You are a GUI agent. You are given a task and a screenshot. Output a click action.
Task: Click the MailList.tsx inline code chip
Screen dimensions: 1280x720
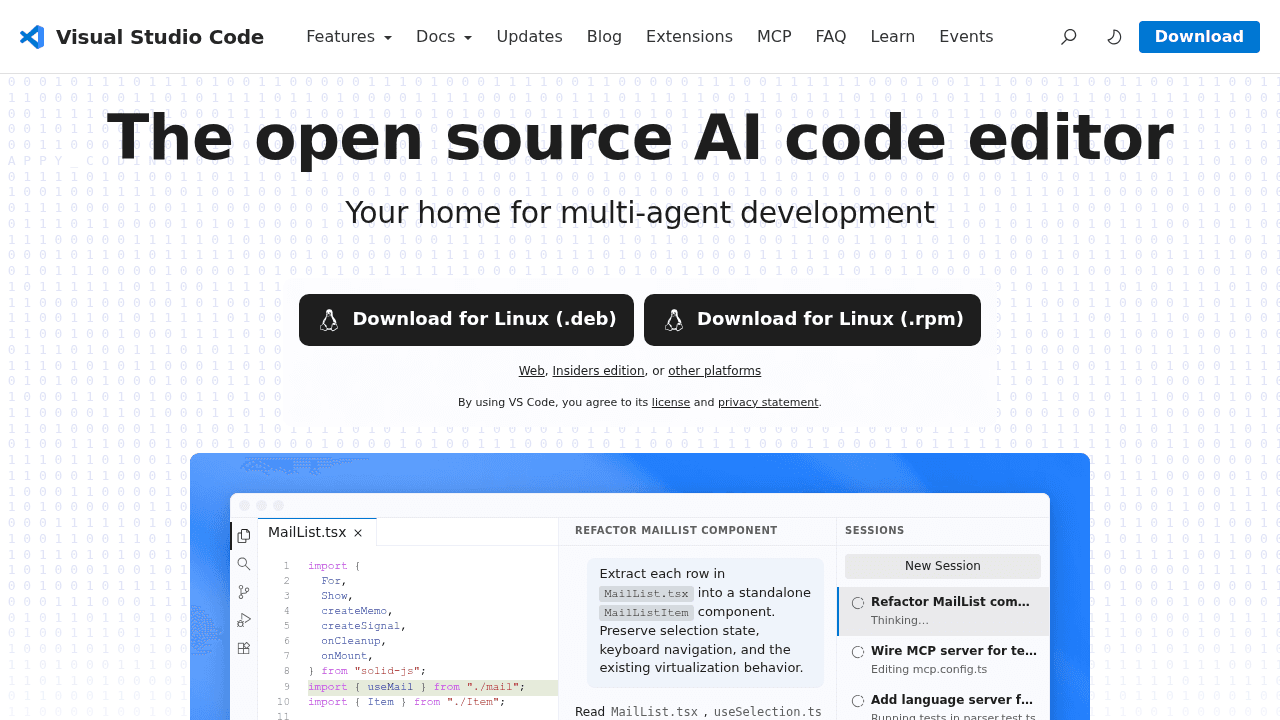click(x=646, y=594)
